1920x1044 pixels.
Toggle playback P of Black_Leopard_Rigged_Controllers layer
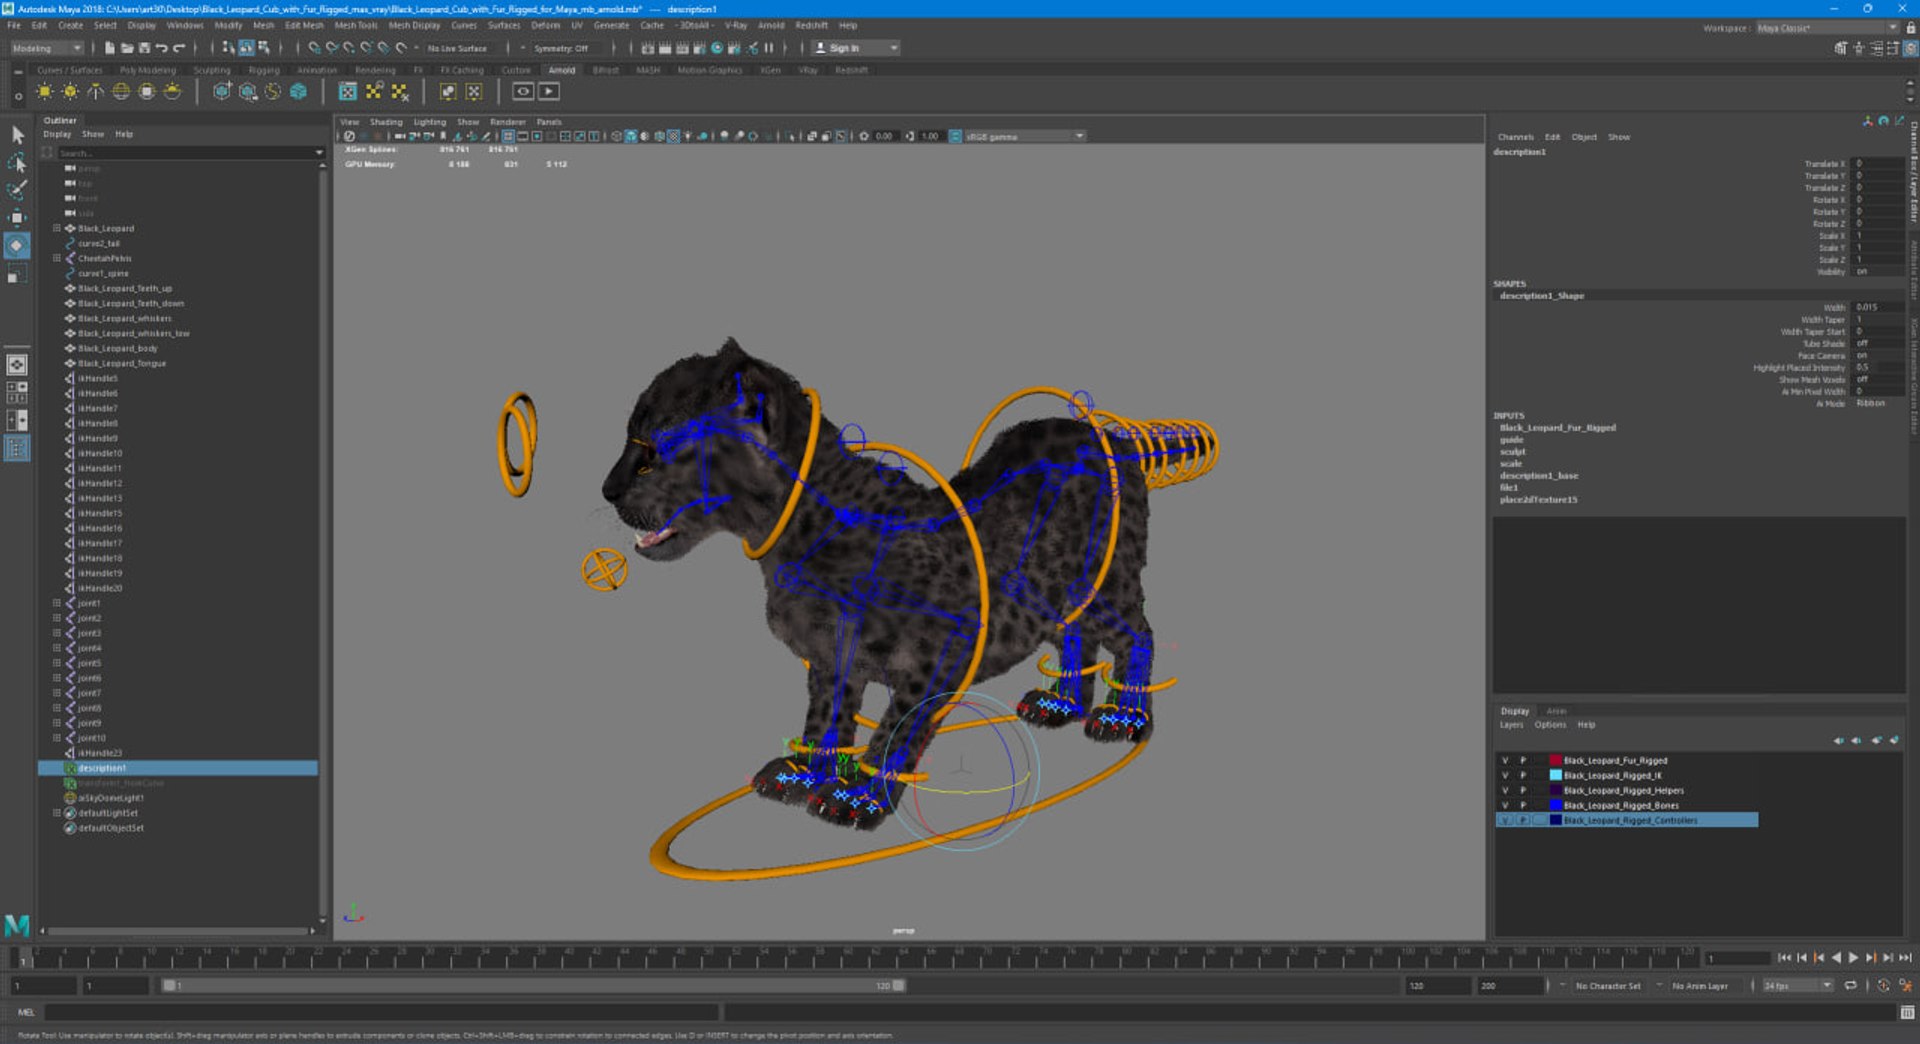1523,820
